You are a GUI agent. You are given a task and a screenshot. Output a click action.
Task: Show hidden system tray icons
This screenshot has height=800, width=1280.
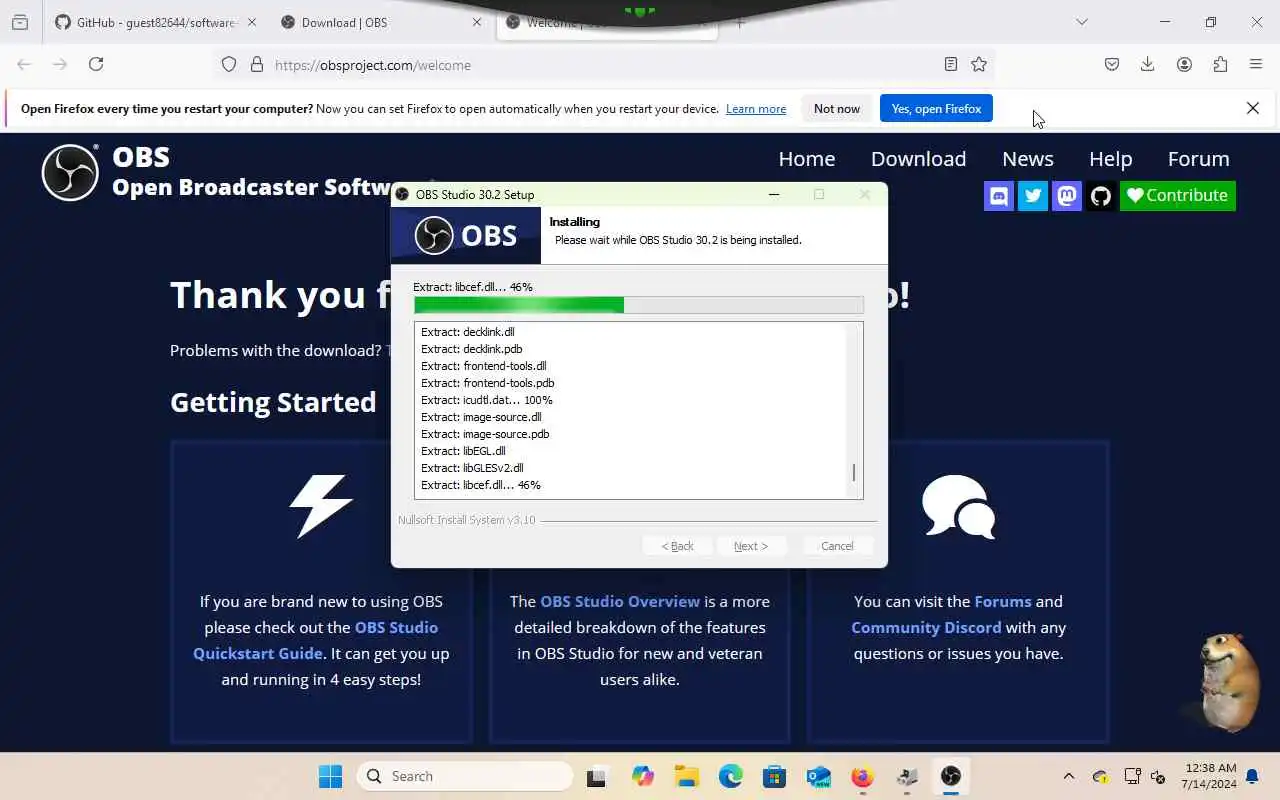(x=1068, y=776)
